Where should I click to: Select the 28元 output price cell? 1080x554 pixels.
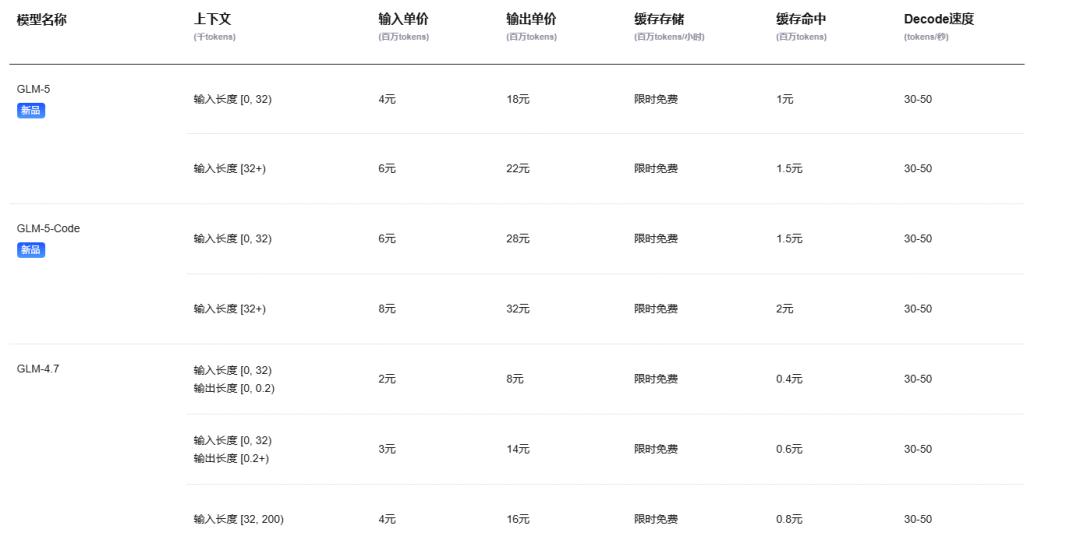[x=518, y=239]
